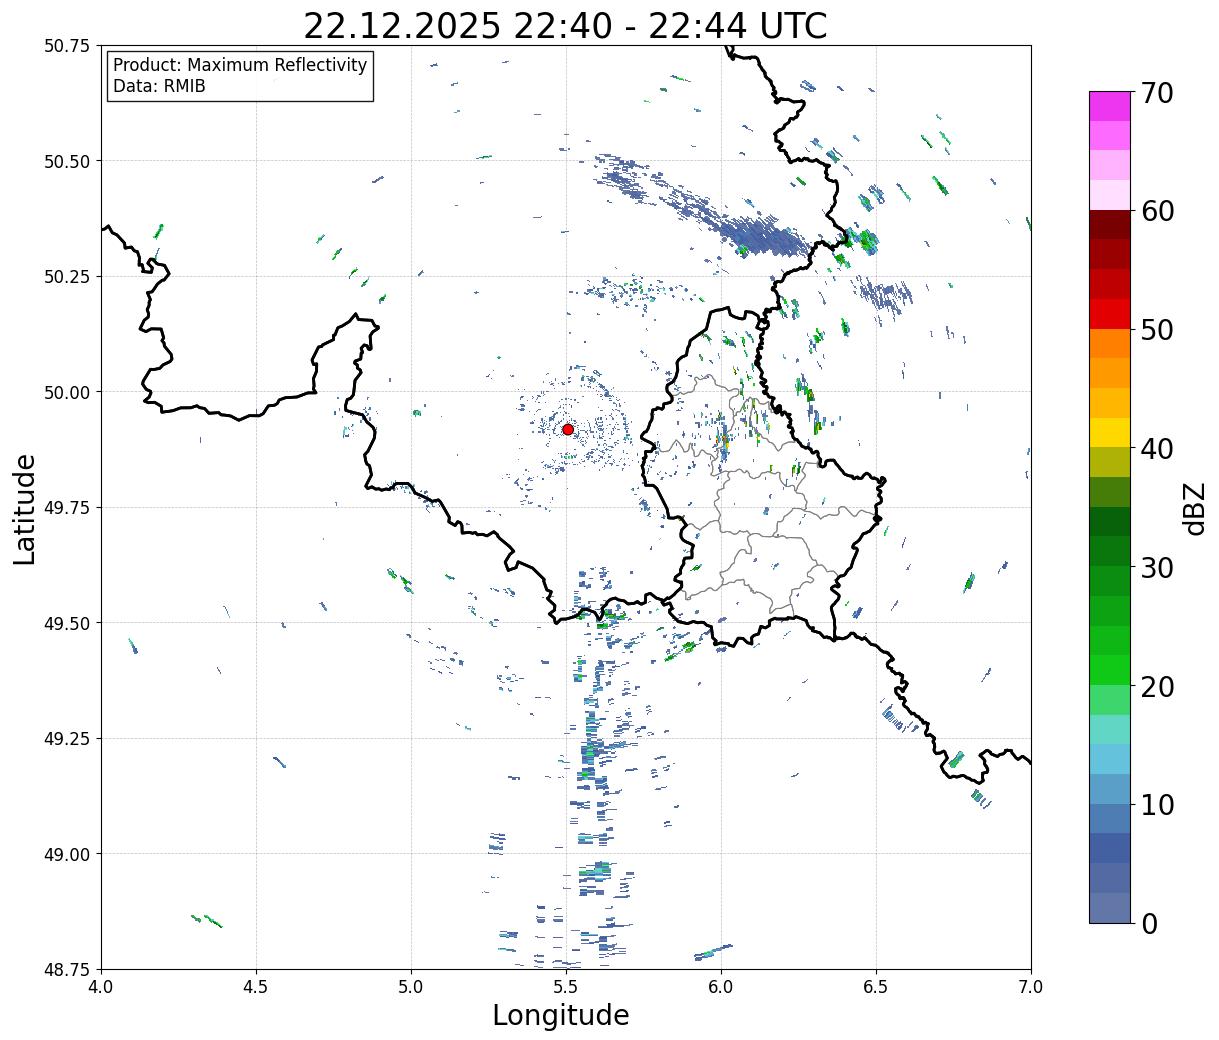Viewport: 1219px width, 1040px height.
Task: Click longitude tick label 6.5
Action: [x=876, y=987]
